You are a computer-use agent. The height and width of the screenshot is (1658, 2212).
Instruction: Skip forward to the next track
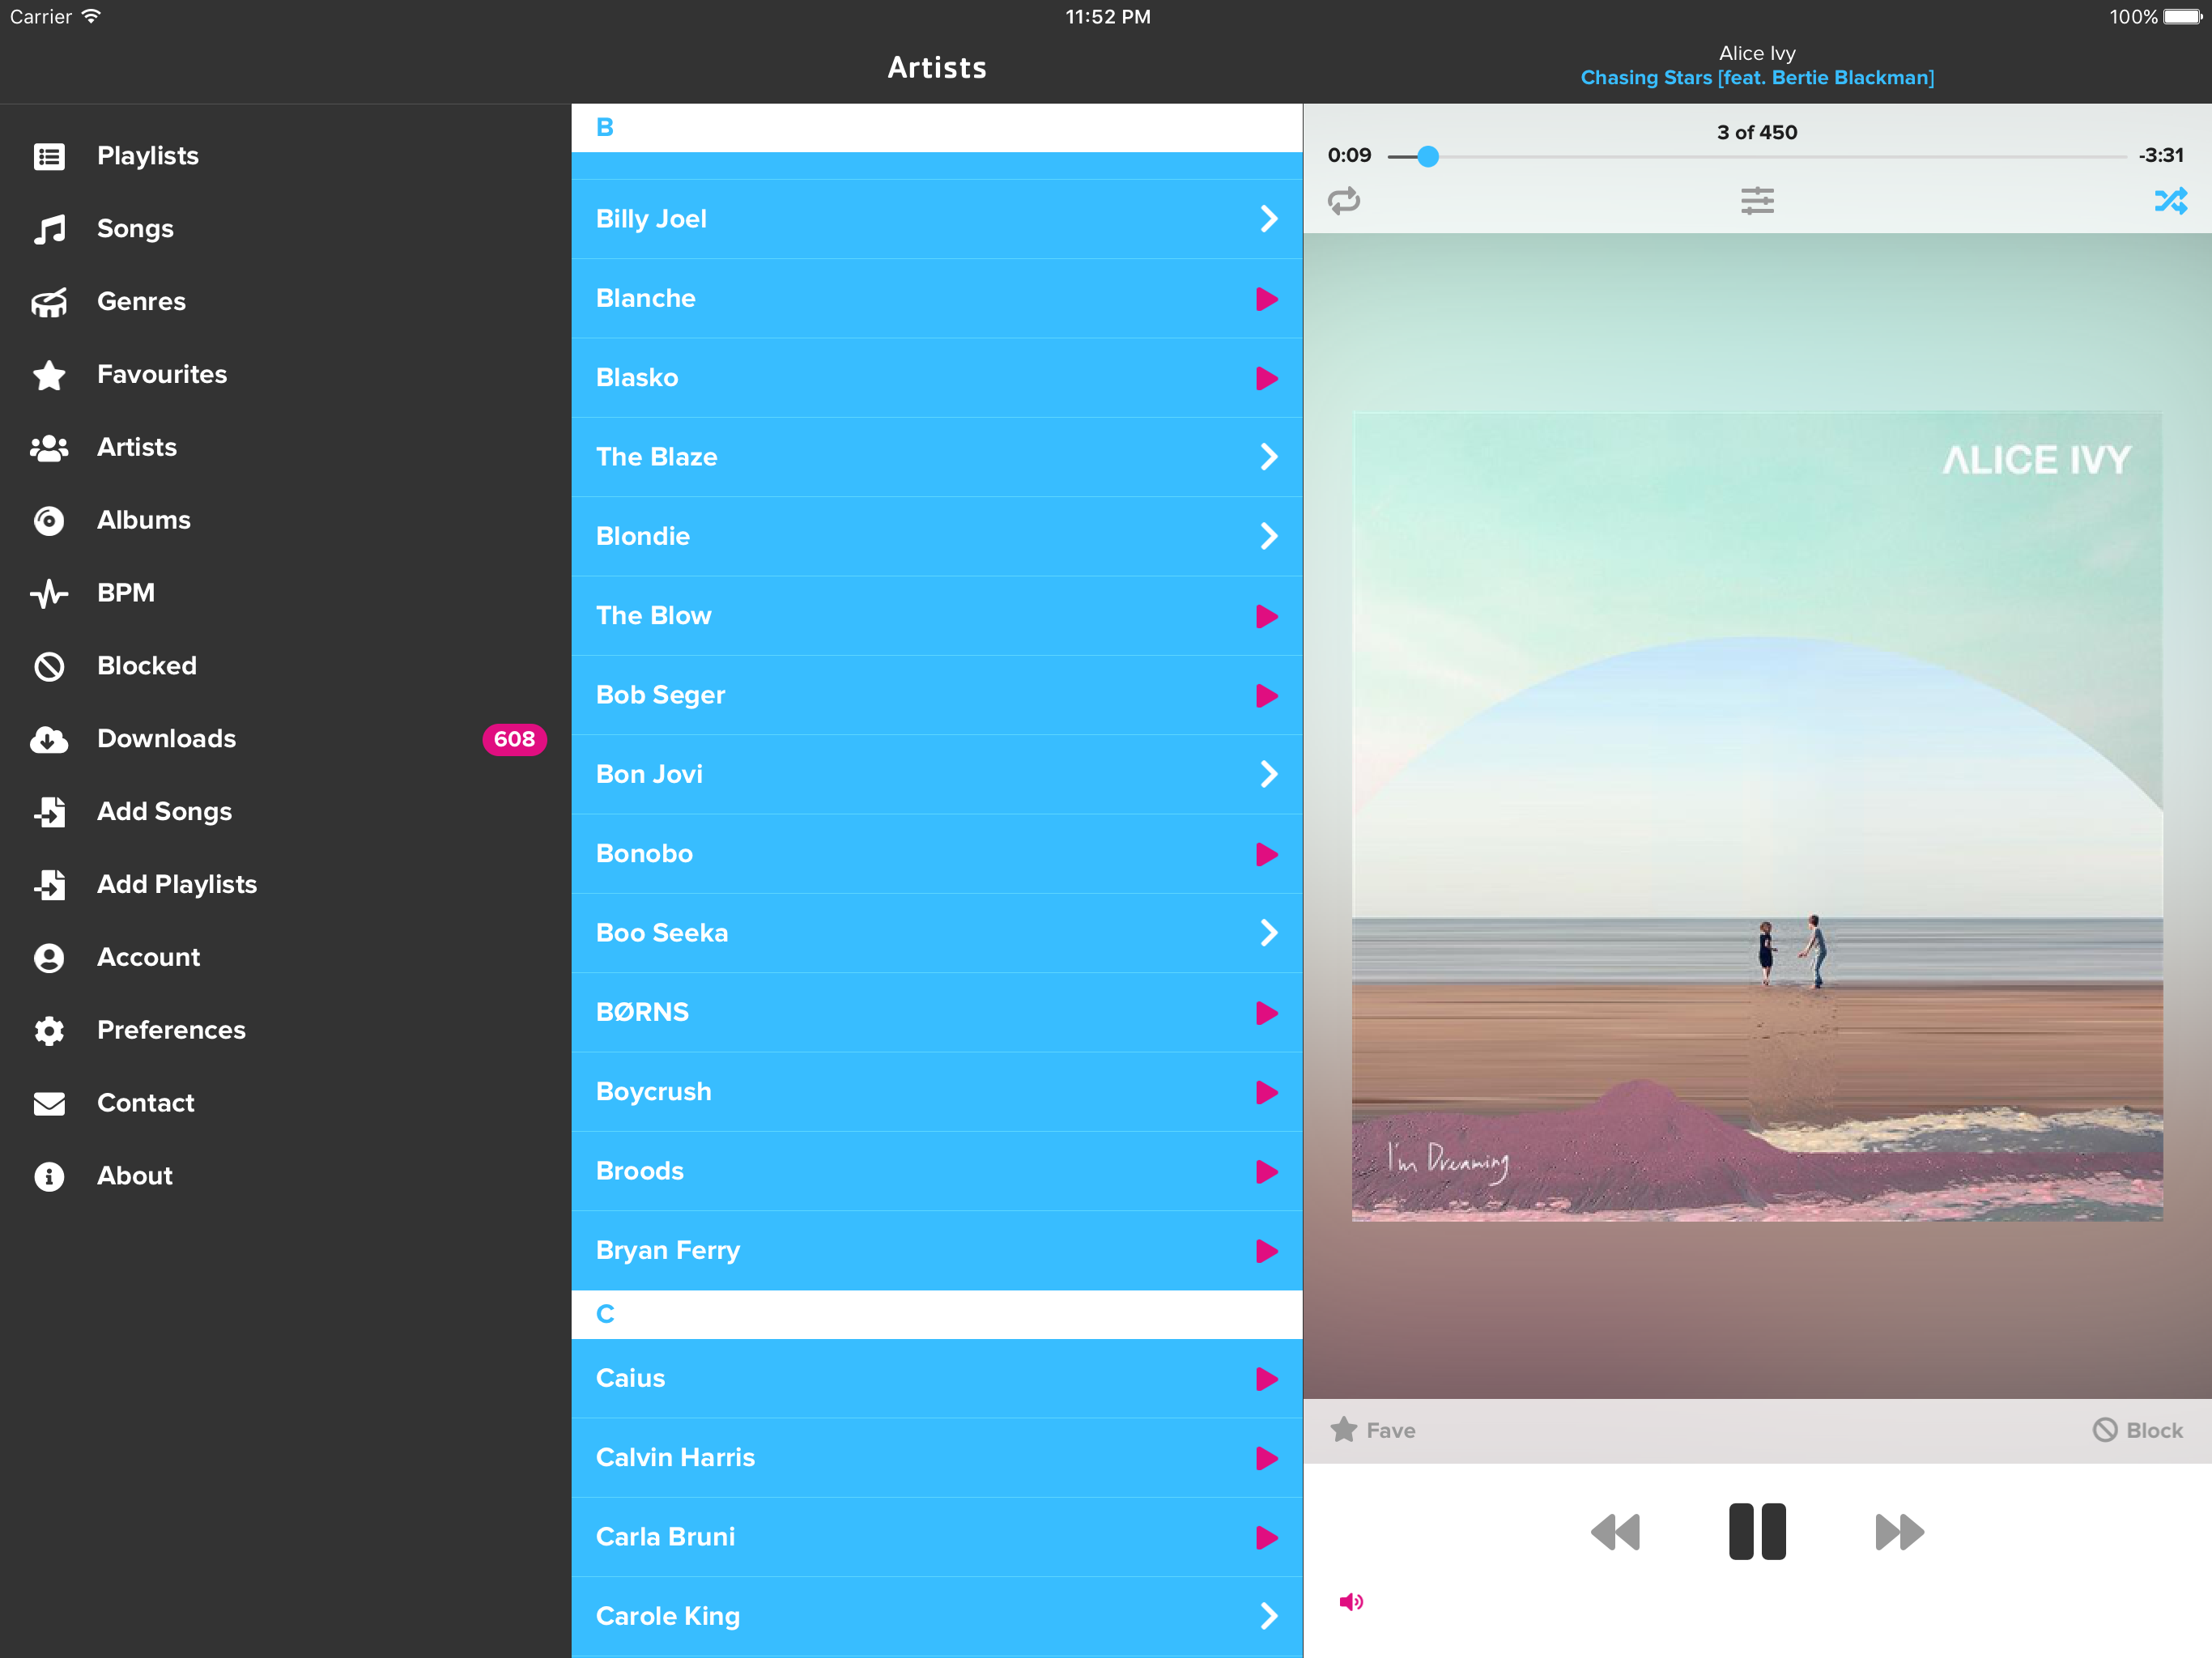point(1898,1531)
